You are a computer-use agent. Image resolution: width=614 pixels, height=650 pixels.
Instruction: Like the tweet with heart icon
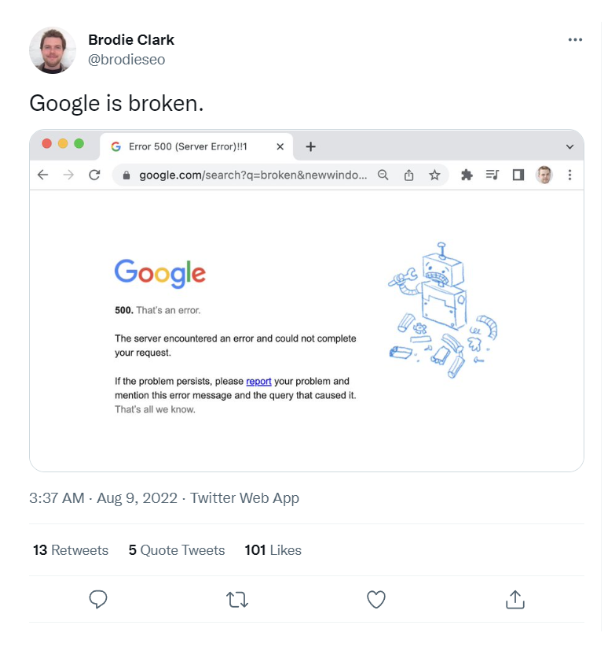pyautogui.click(x=376, y=599)
